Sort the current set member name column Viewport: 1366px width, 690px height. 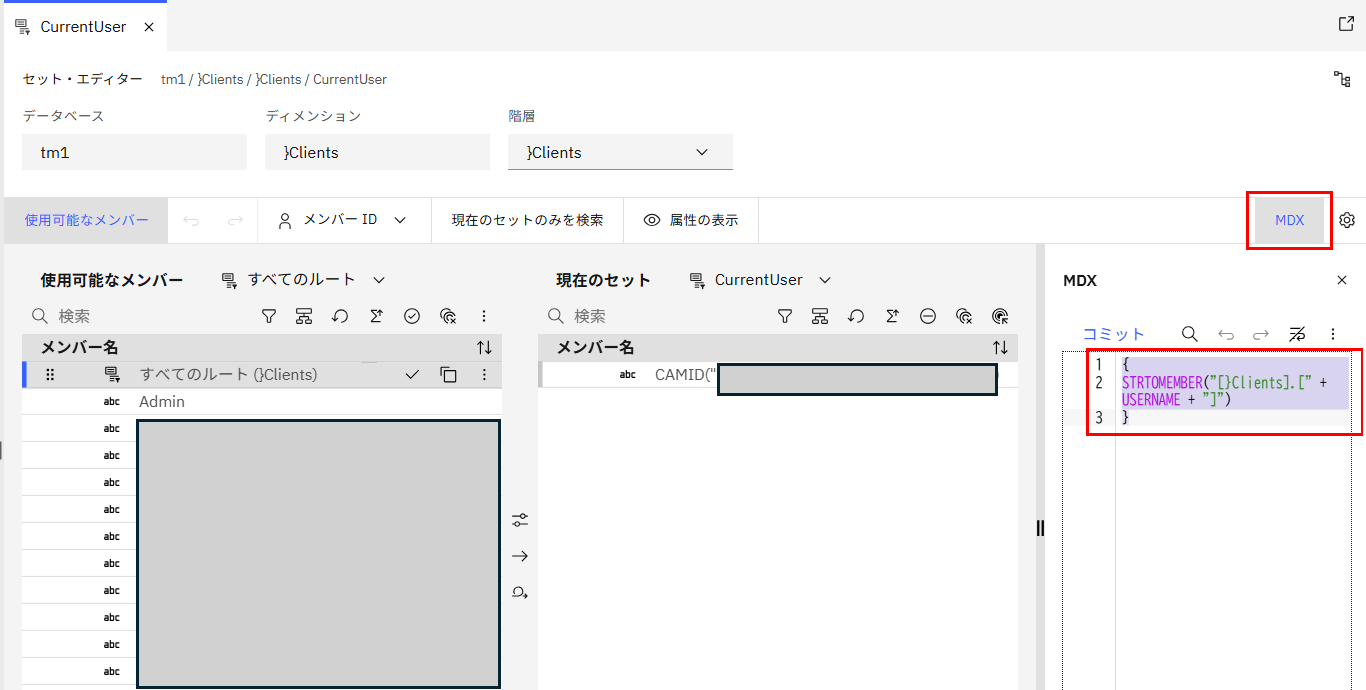(x=1000, y=348)
